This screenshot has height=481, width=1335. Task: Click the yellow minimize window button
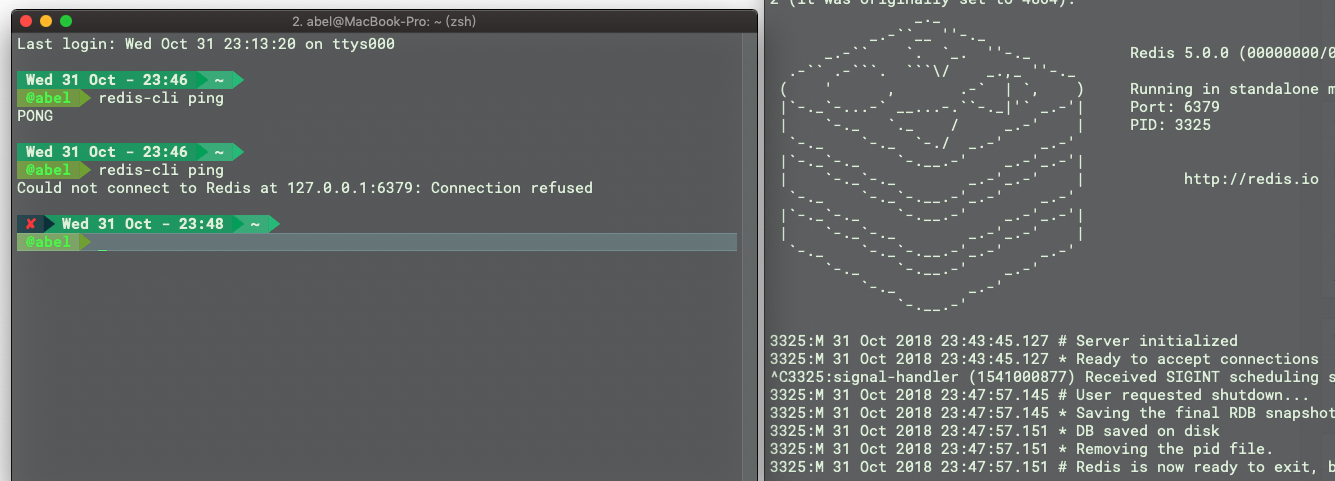[46, 20]
